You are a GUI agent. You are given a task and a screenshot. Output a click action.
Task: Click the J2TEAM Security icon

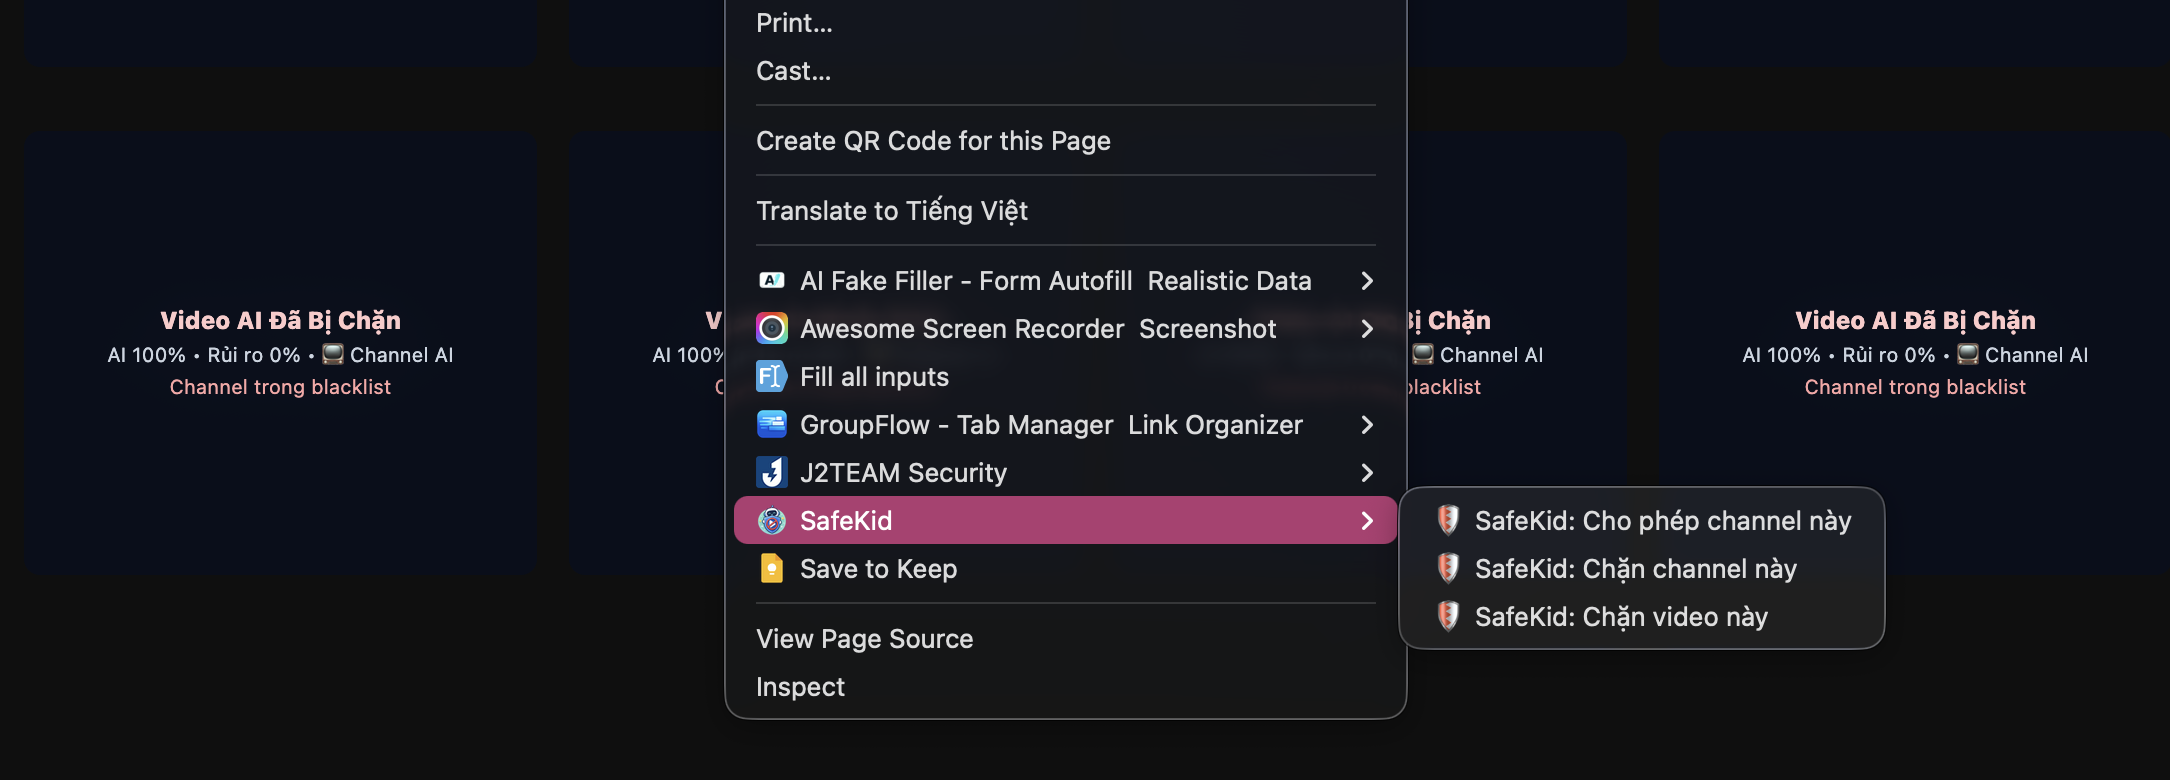pyautogui.click(x=771, y=473)
